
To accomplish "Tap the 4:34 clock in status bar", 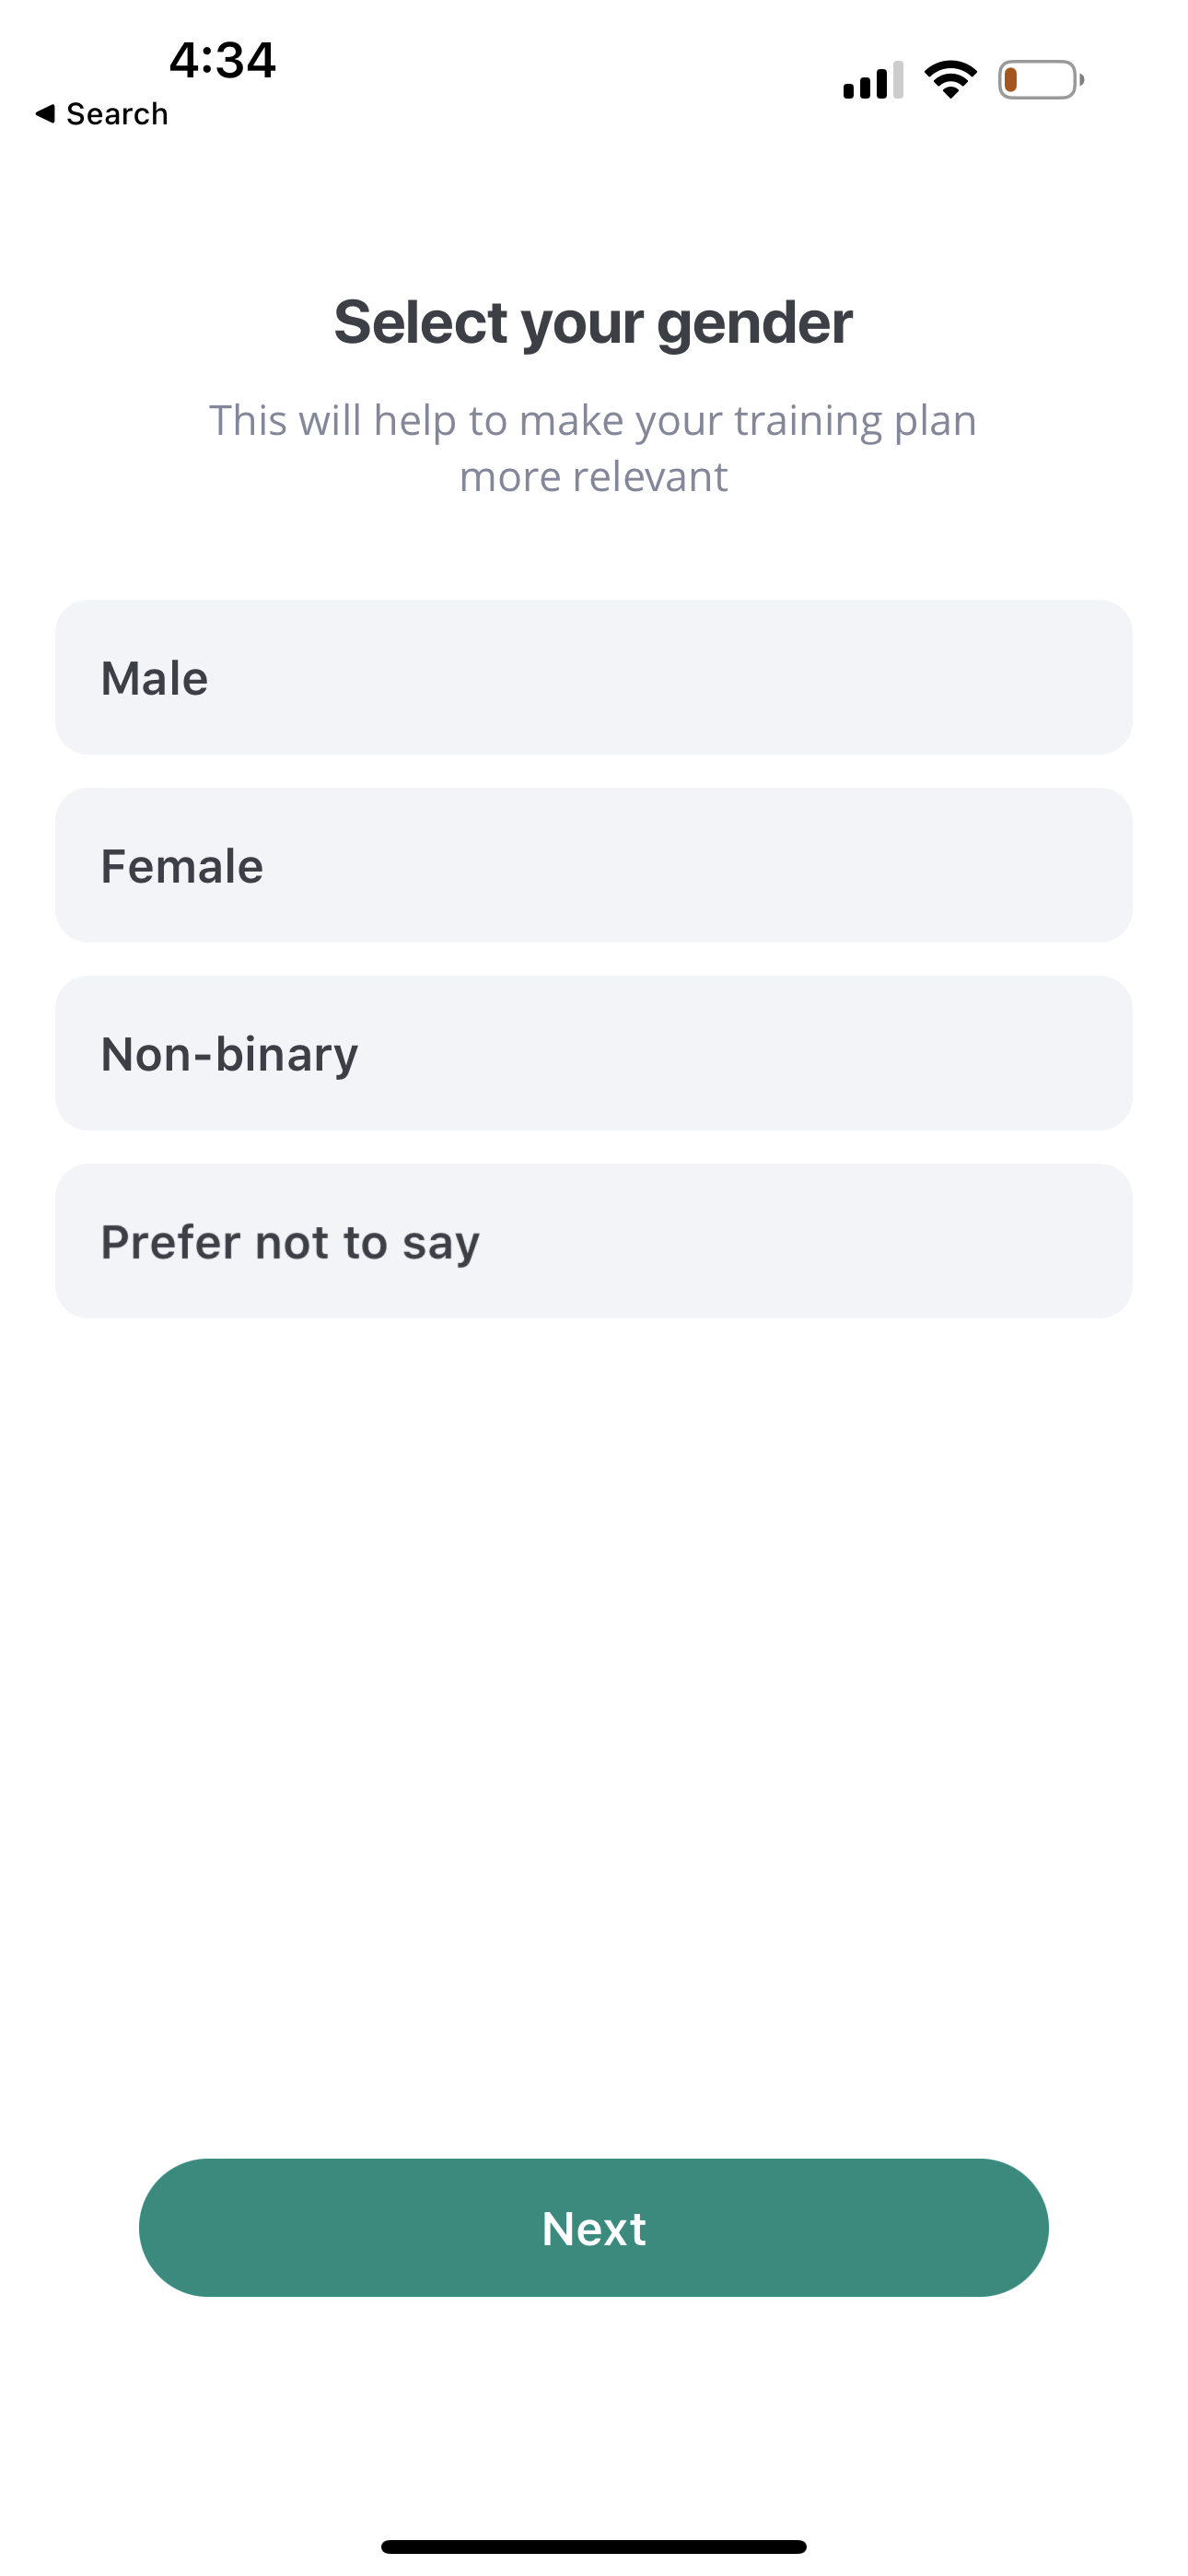I will click(x=222, y=60).
